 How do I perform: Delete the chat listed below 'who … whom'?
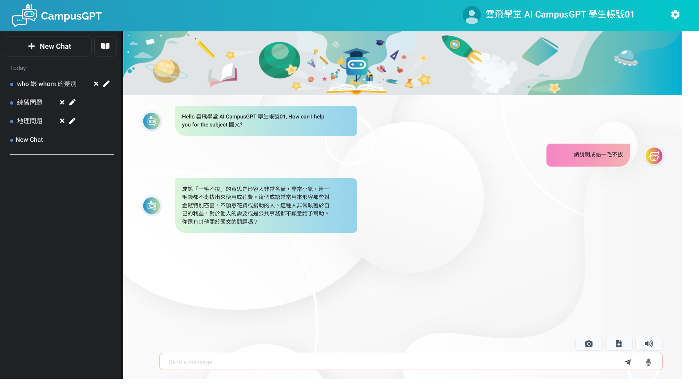click(62, 103)
